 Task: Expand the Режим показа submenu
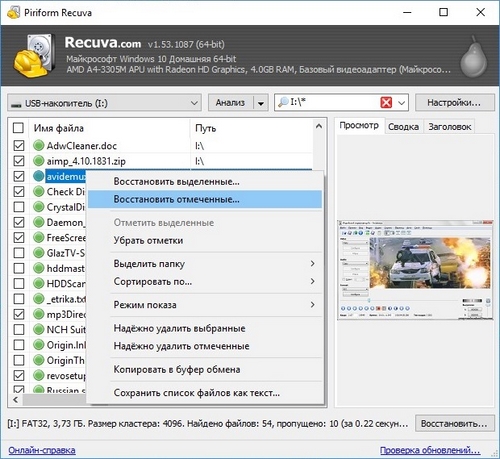[312, 305]
